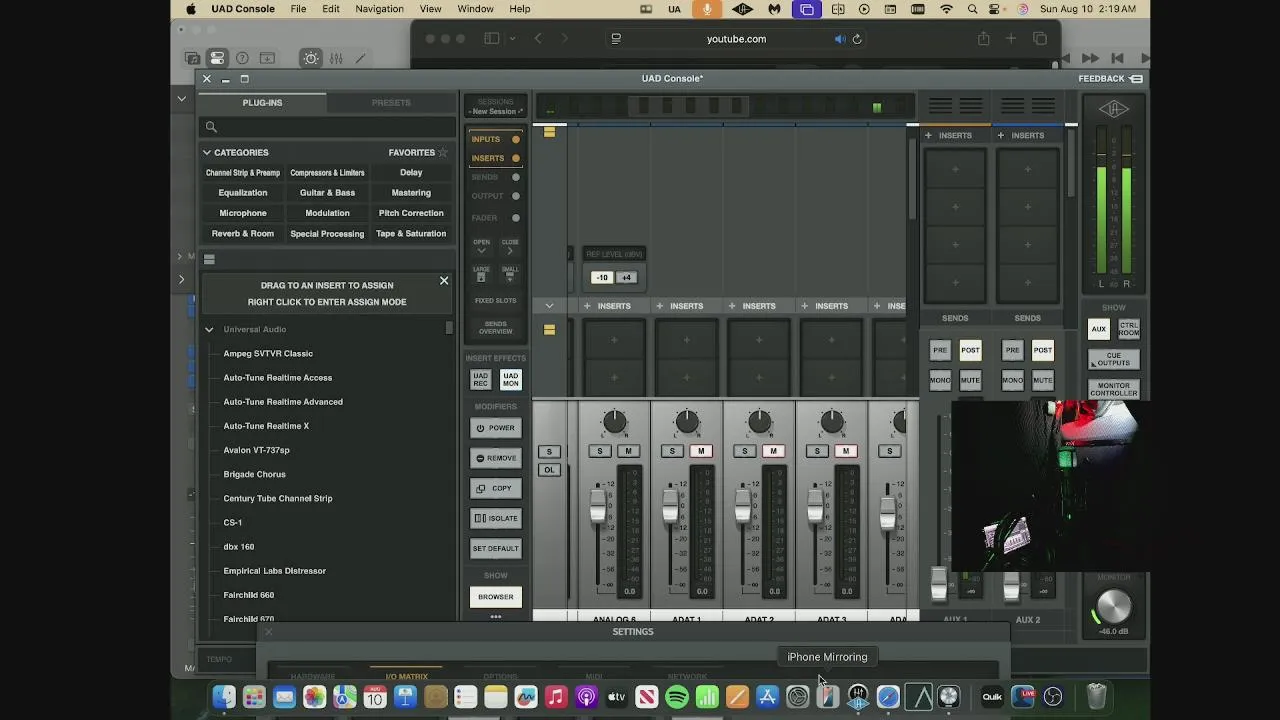Image resolution: width=1280 pixels, height=720 pixels.
Task: Open the File menu
Action: [298, 9]
